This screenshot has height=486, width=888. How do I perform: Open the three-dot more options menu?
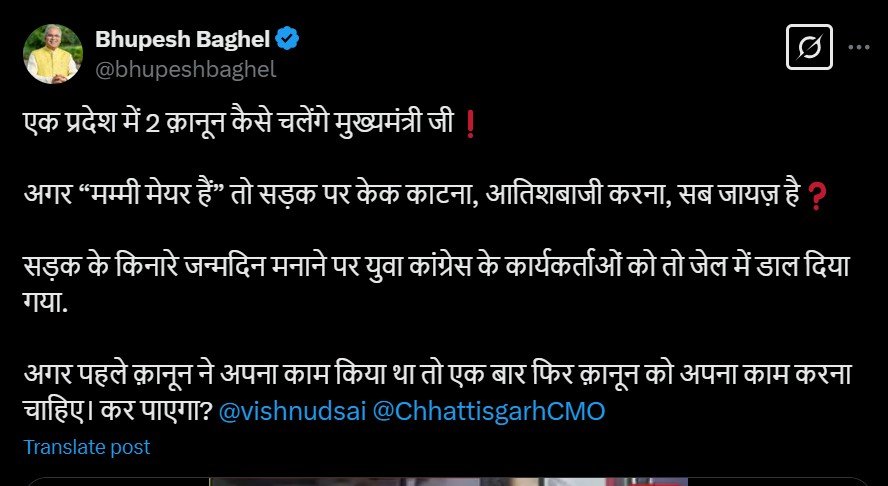pyautogui.click(x=859, y=48)
